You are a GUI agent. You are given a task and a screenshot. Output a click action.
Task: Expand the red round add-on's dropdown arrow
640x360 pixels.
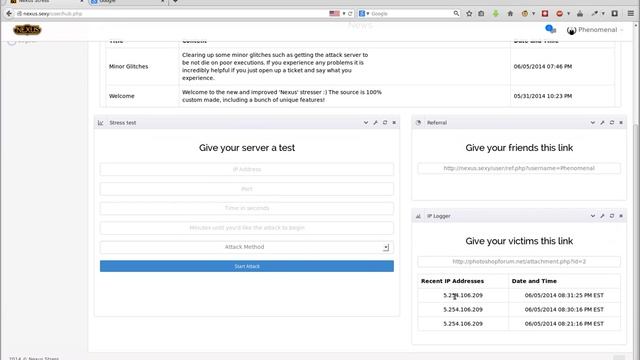click(568, 13)
